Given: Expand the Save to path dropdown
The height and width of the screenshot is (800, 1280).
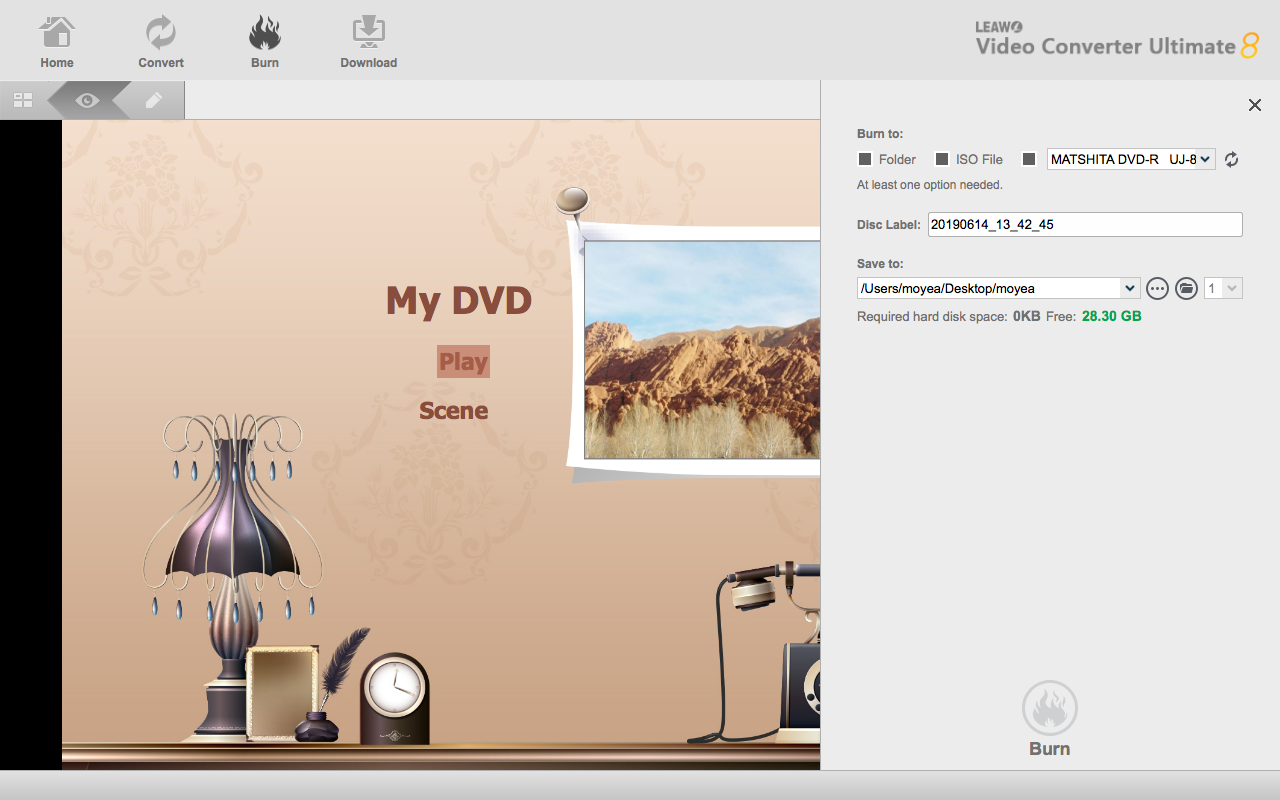Looking at the screenshot, I should (x=1130, y=288).
